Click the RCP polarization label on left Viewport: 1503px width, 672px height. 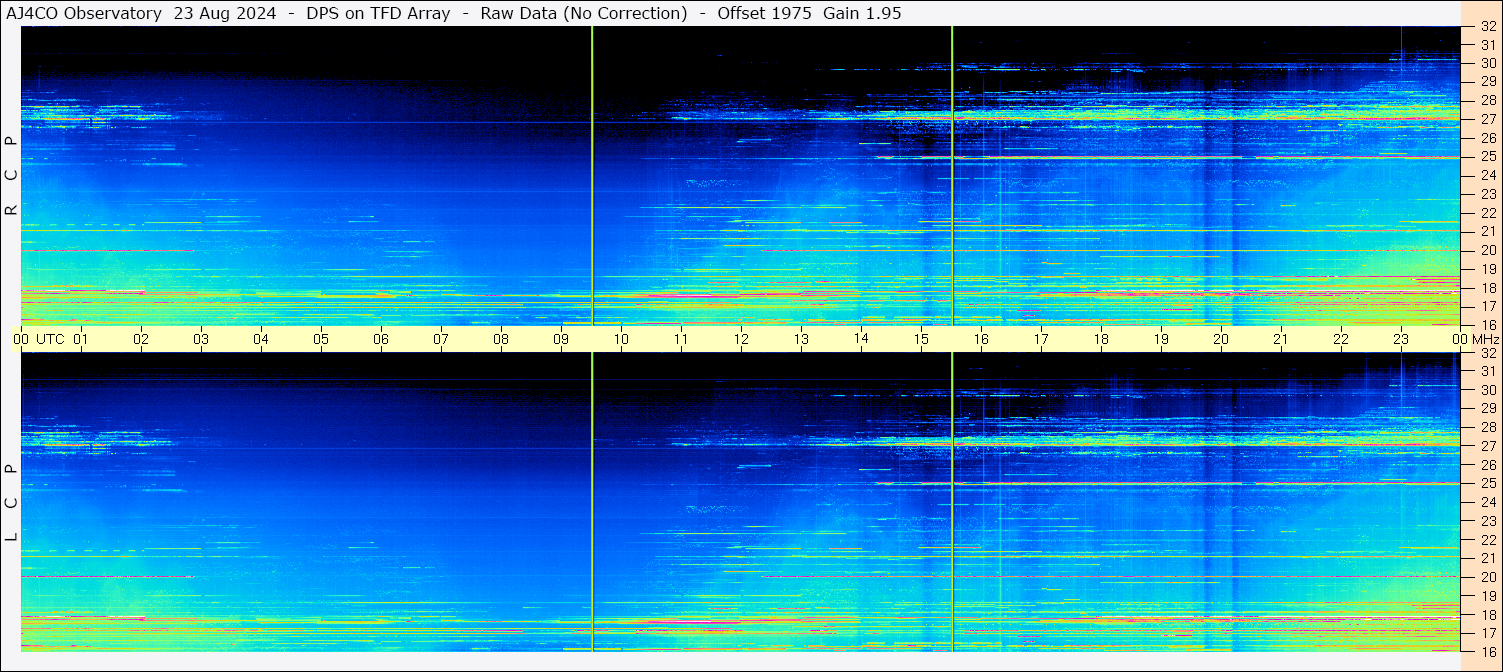[x=11, y=175]
